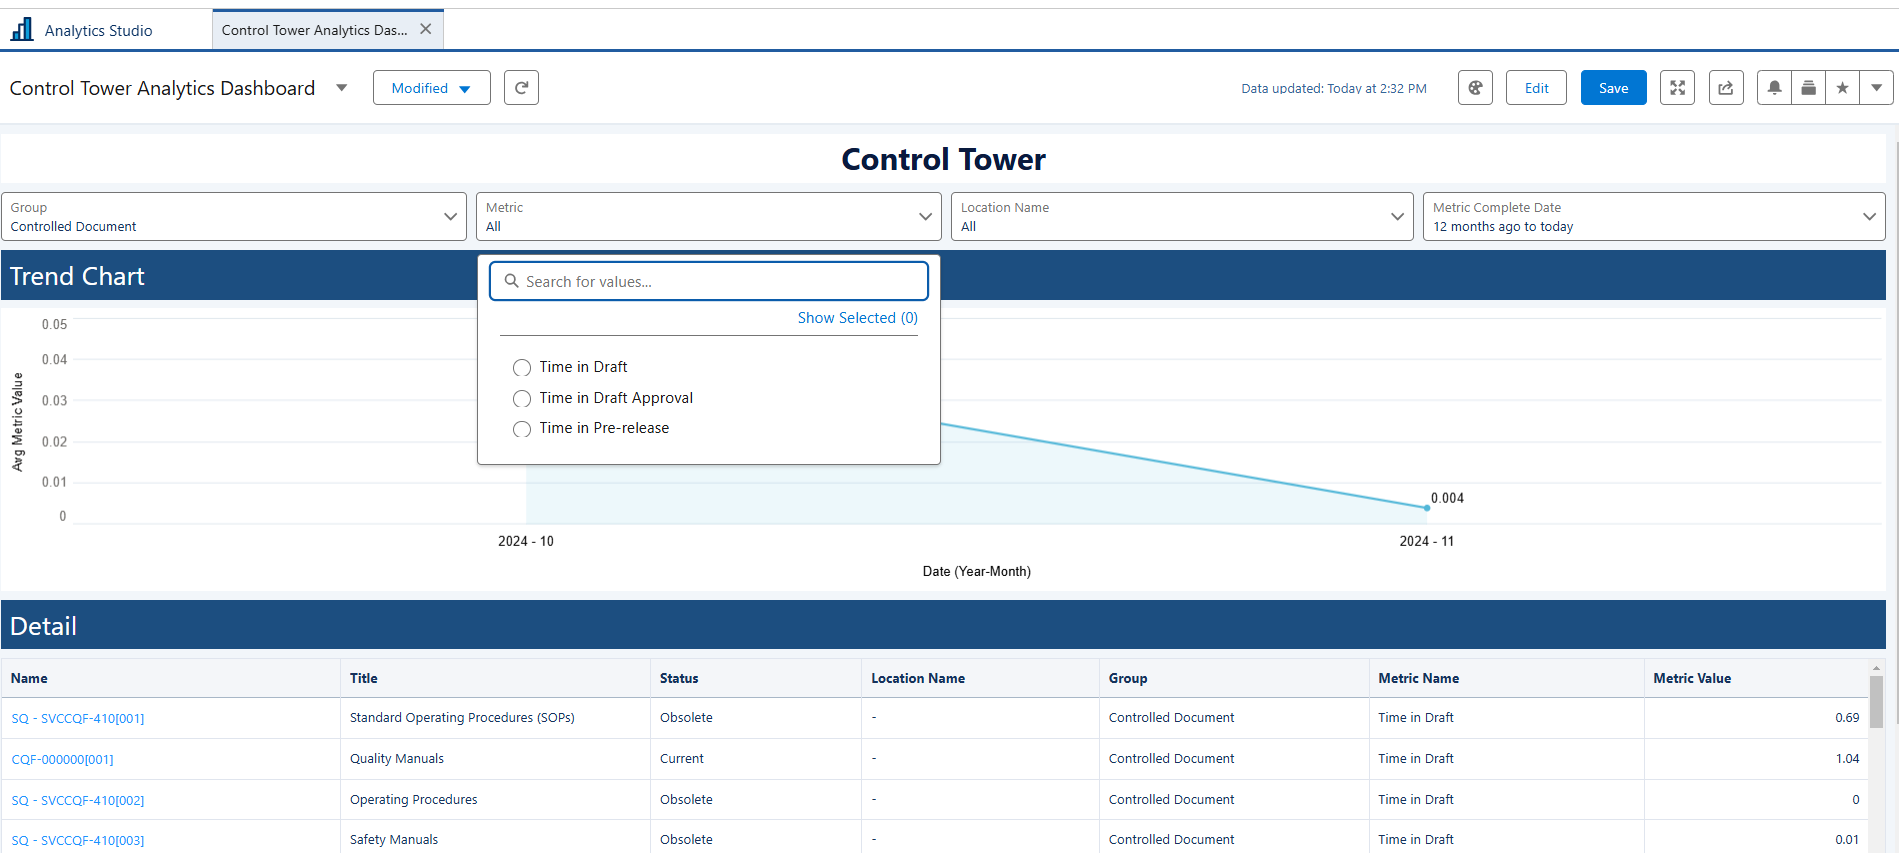1899x853 pixels.
Task: Switch to the Analytics Studio tab
Action: click(98, 30)
